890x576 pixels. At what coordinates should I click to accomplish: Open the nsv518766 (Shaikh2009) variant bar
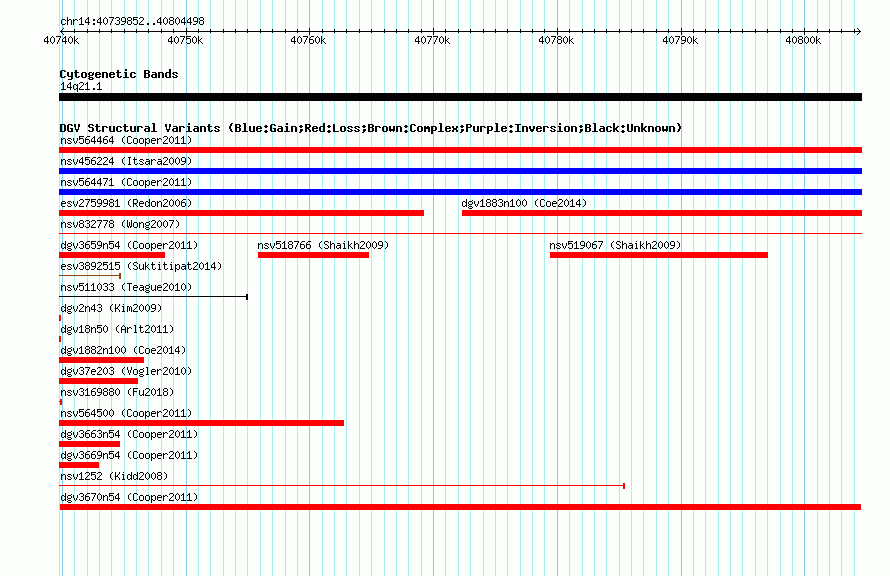[313, 255]
